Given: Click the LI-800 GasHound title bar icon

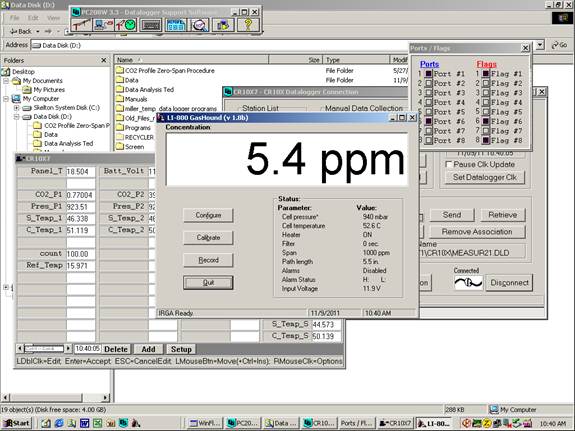Looking at the screenshot, I should pos(161,117).
